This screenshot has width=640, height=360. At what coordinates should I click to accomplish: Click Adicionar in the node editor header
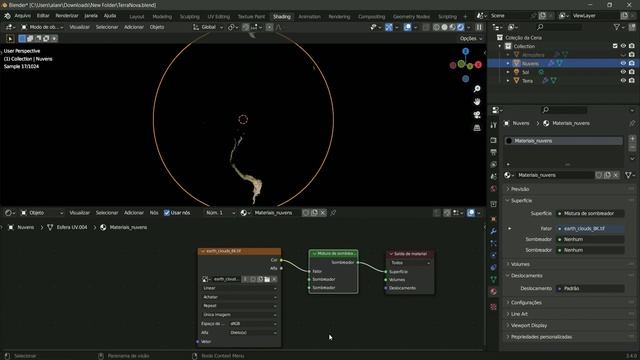[134, 213]
